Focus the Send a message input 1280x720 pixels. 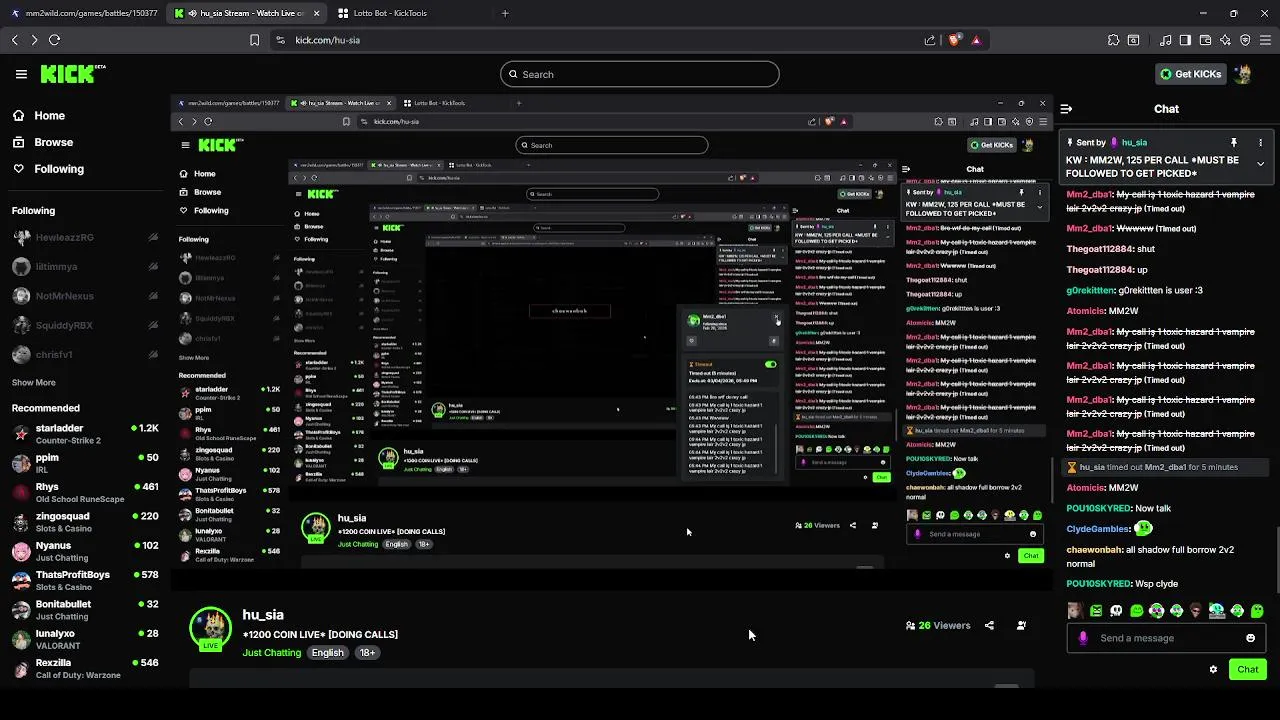click(x=1165, y=638)
